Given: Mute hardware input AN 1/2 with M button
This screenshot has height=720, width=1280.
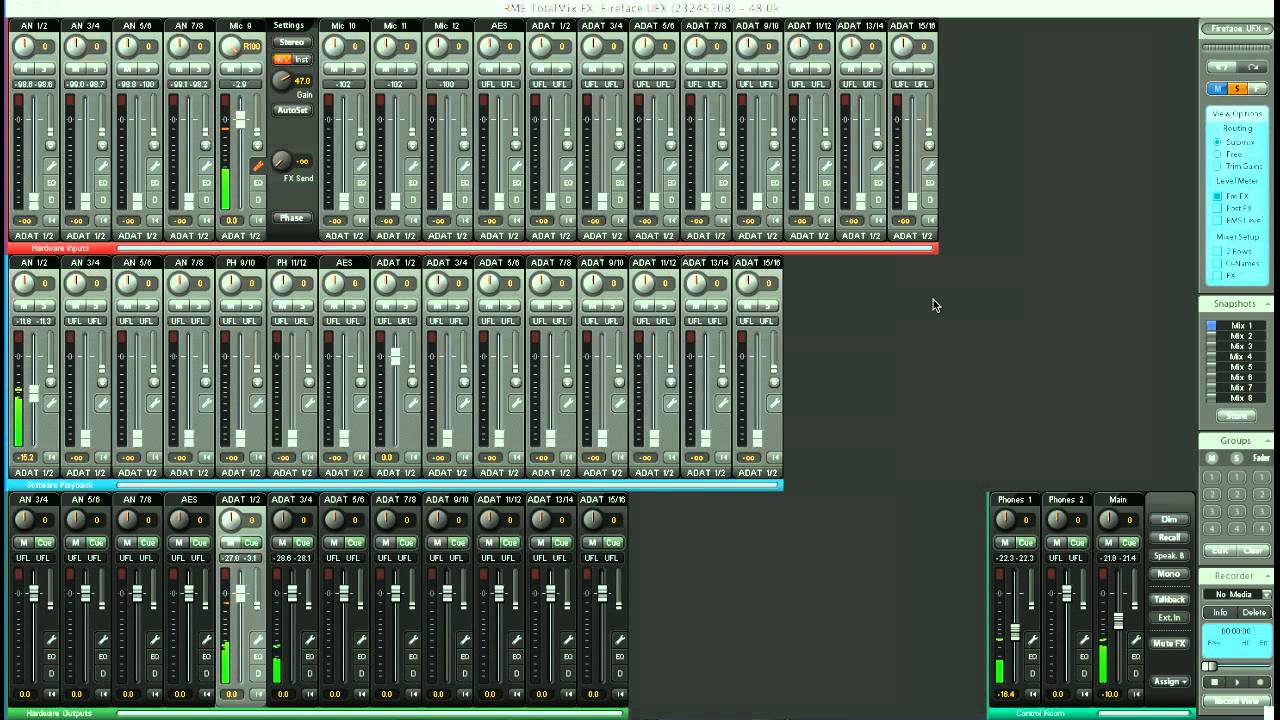Looking at the screenshot, I should 24,68.
